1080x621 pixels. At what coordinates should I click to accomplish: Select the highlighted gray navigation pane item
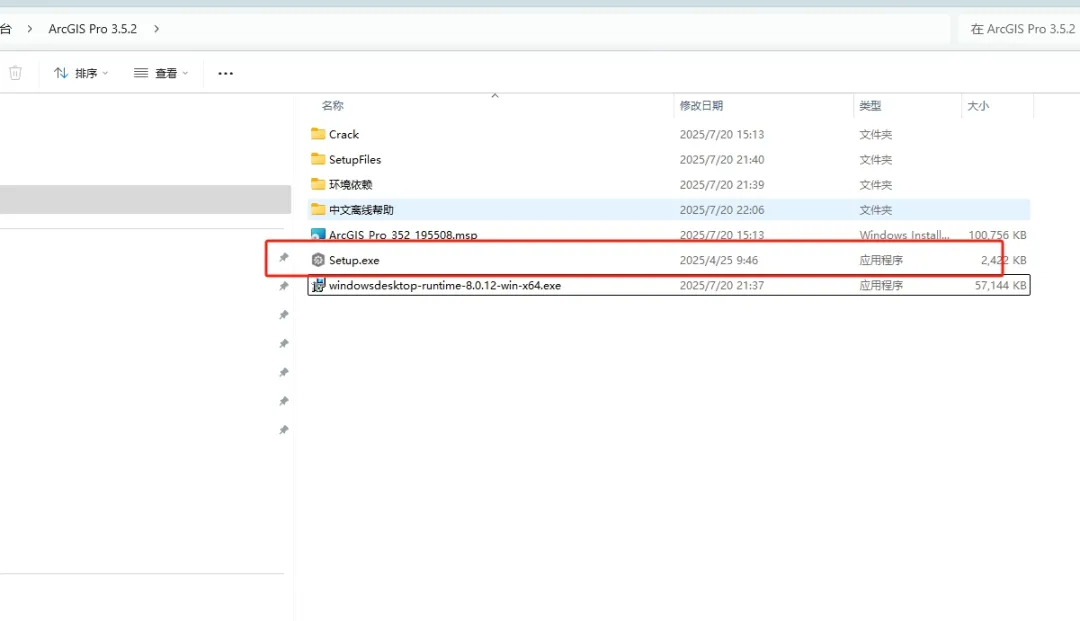tap(145, 199)
